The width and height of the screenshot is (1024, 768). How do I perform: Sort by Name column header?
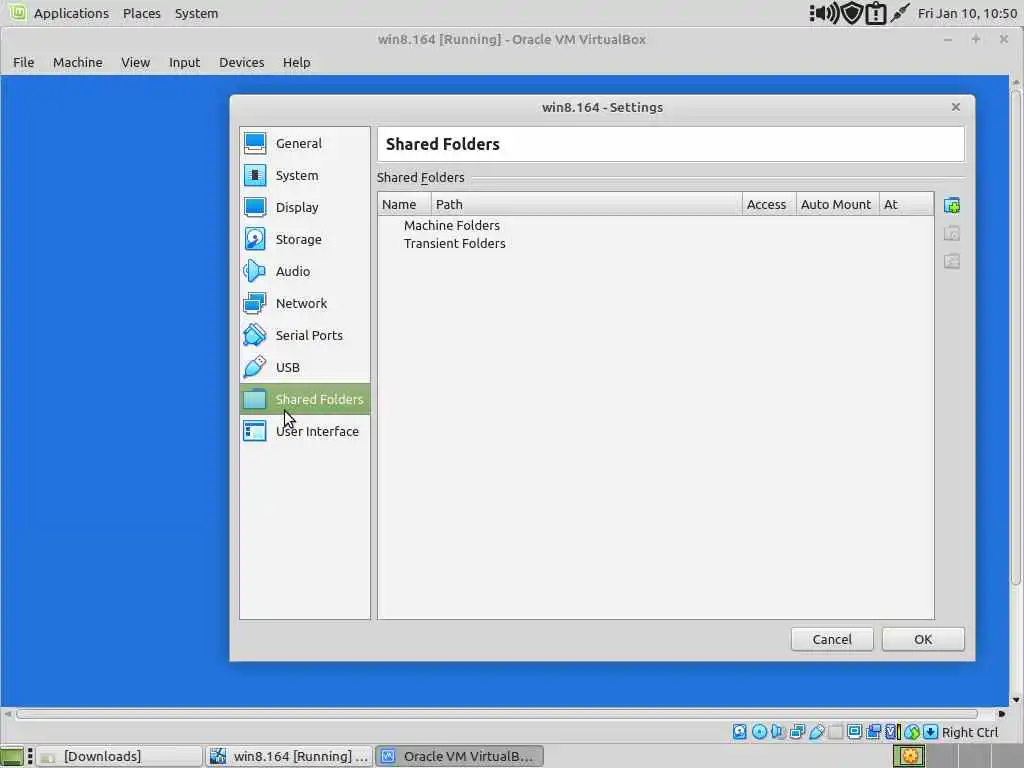(x=404, y=204)
